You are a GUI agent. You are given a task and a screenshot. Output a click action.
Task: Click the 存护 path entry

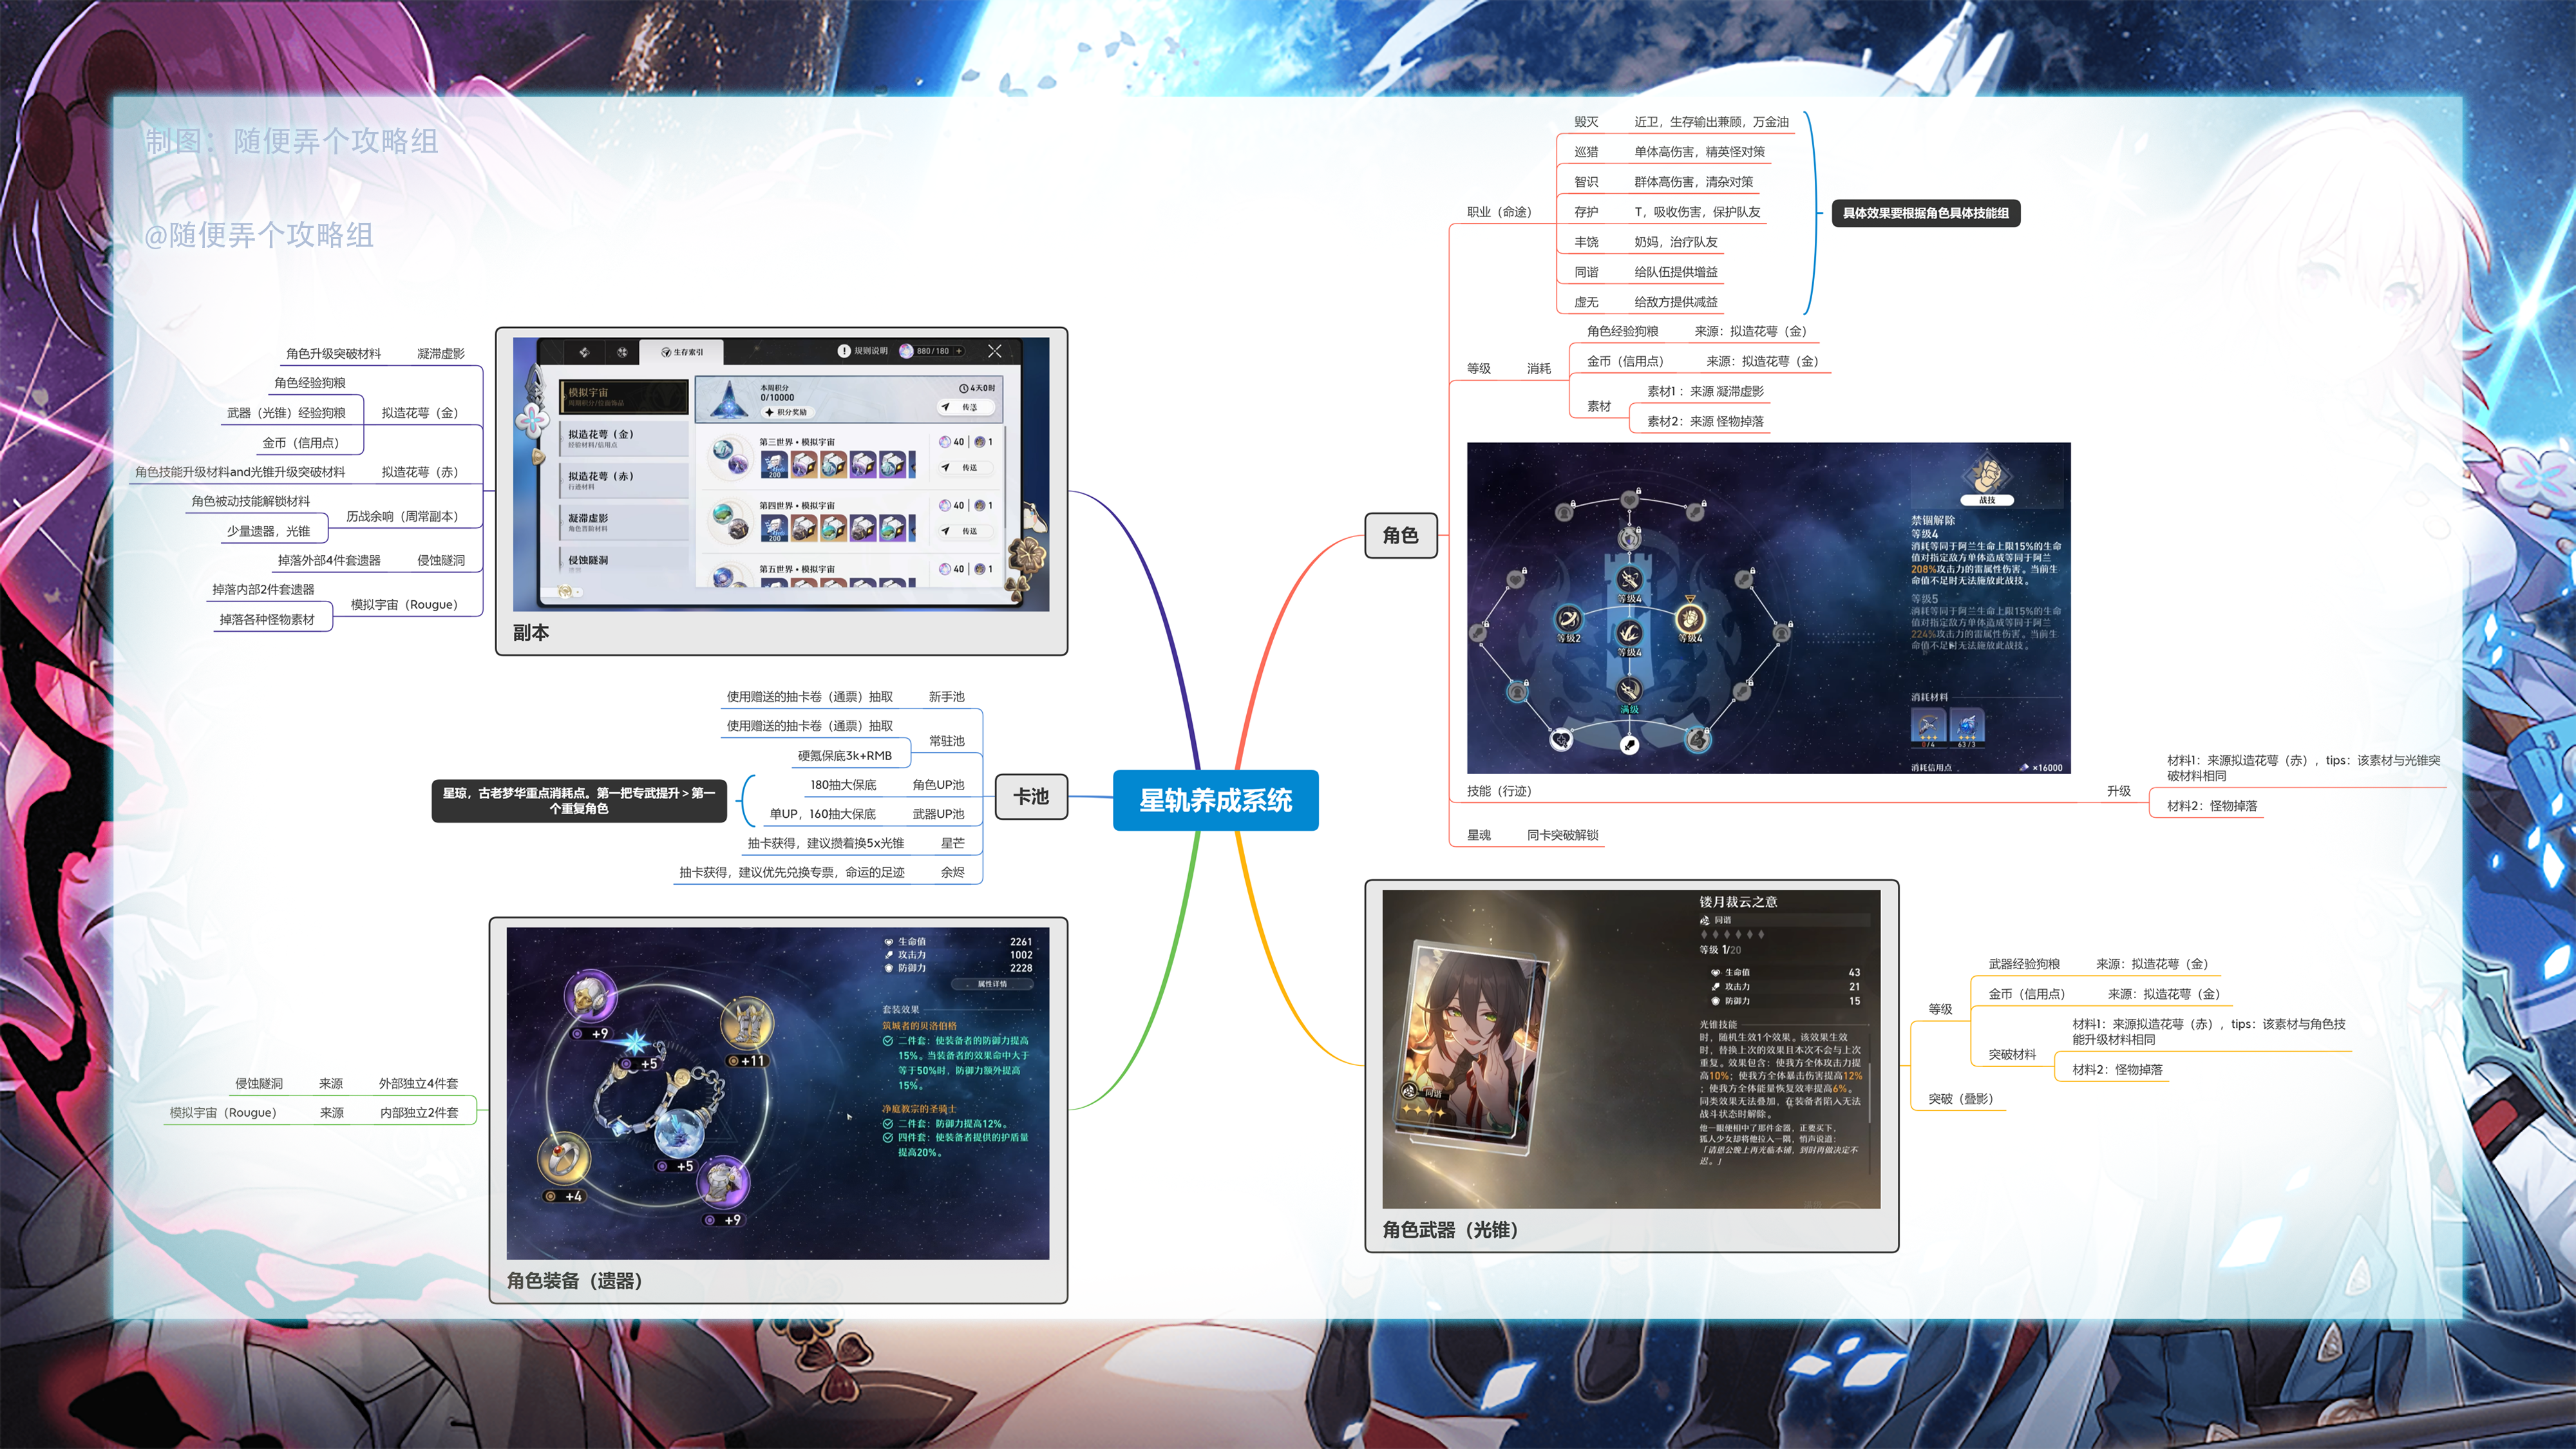click(1586, 212)
